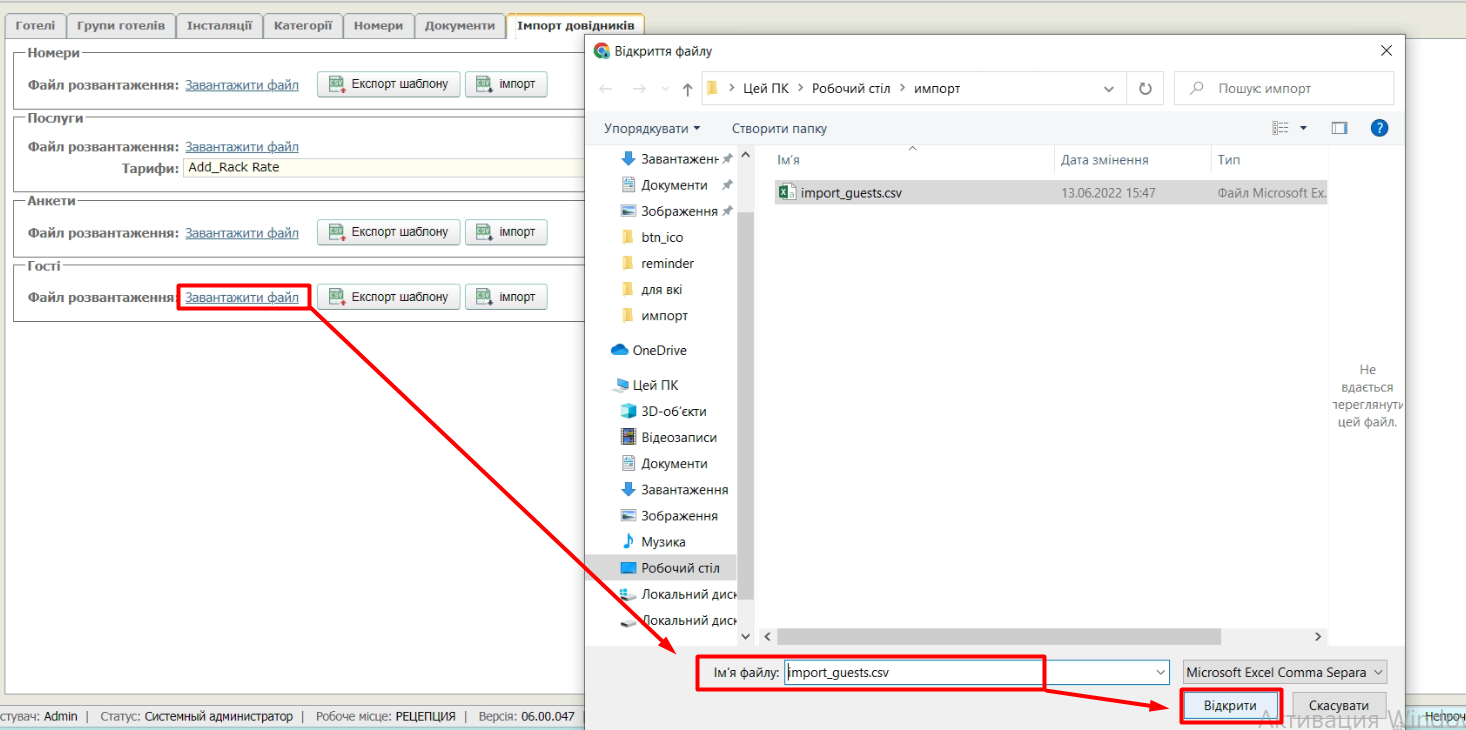Open the Документи tab
Image resolution: width=1466 pixels, height=730 pixels.
(x=459, y=26)
